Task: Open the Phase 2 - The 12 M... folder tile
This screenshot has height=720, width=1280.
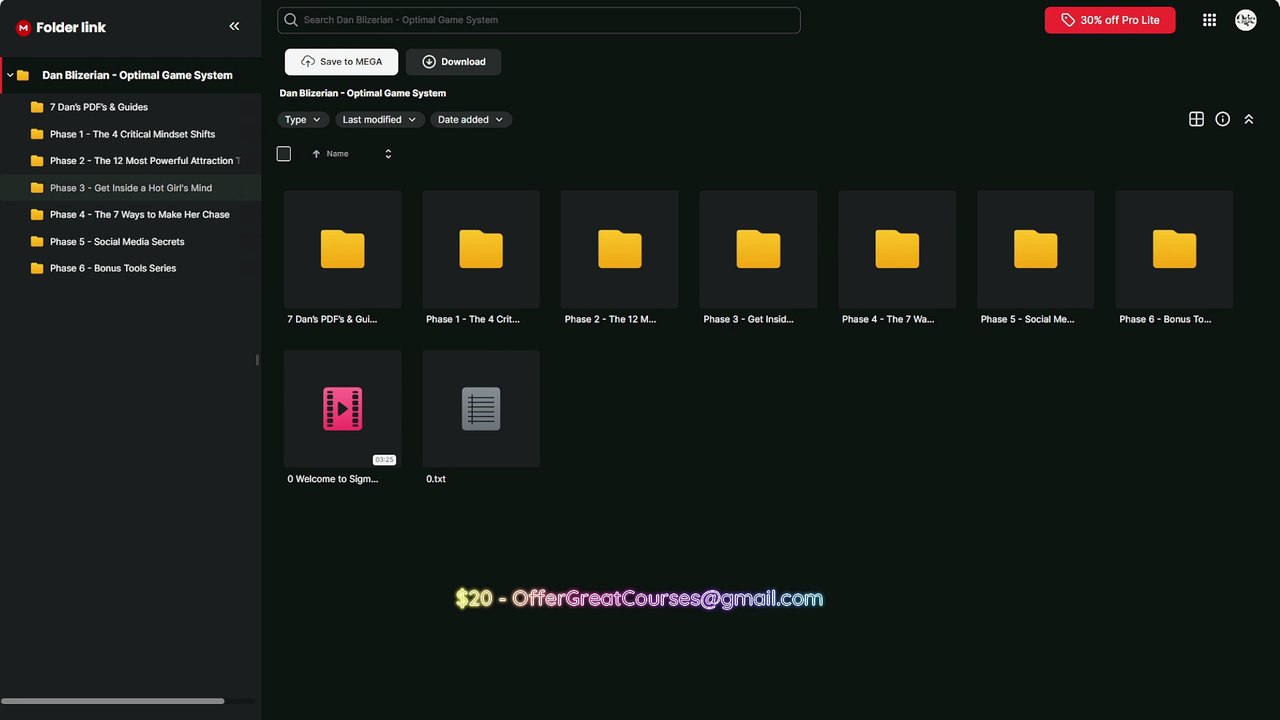Action: click(x=619, y=258)
